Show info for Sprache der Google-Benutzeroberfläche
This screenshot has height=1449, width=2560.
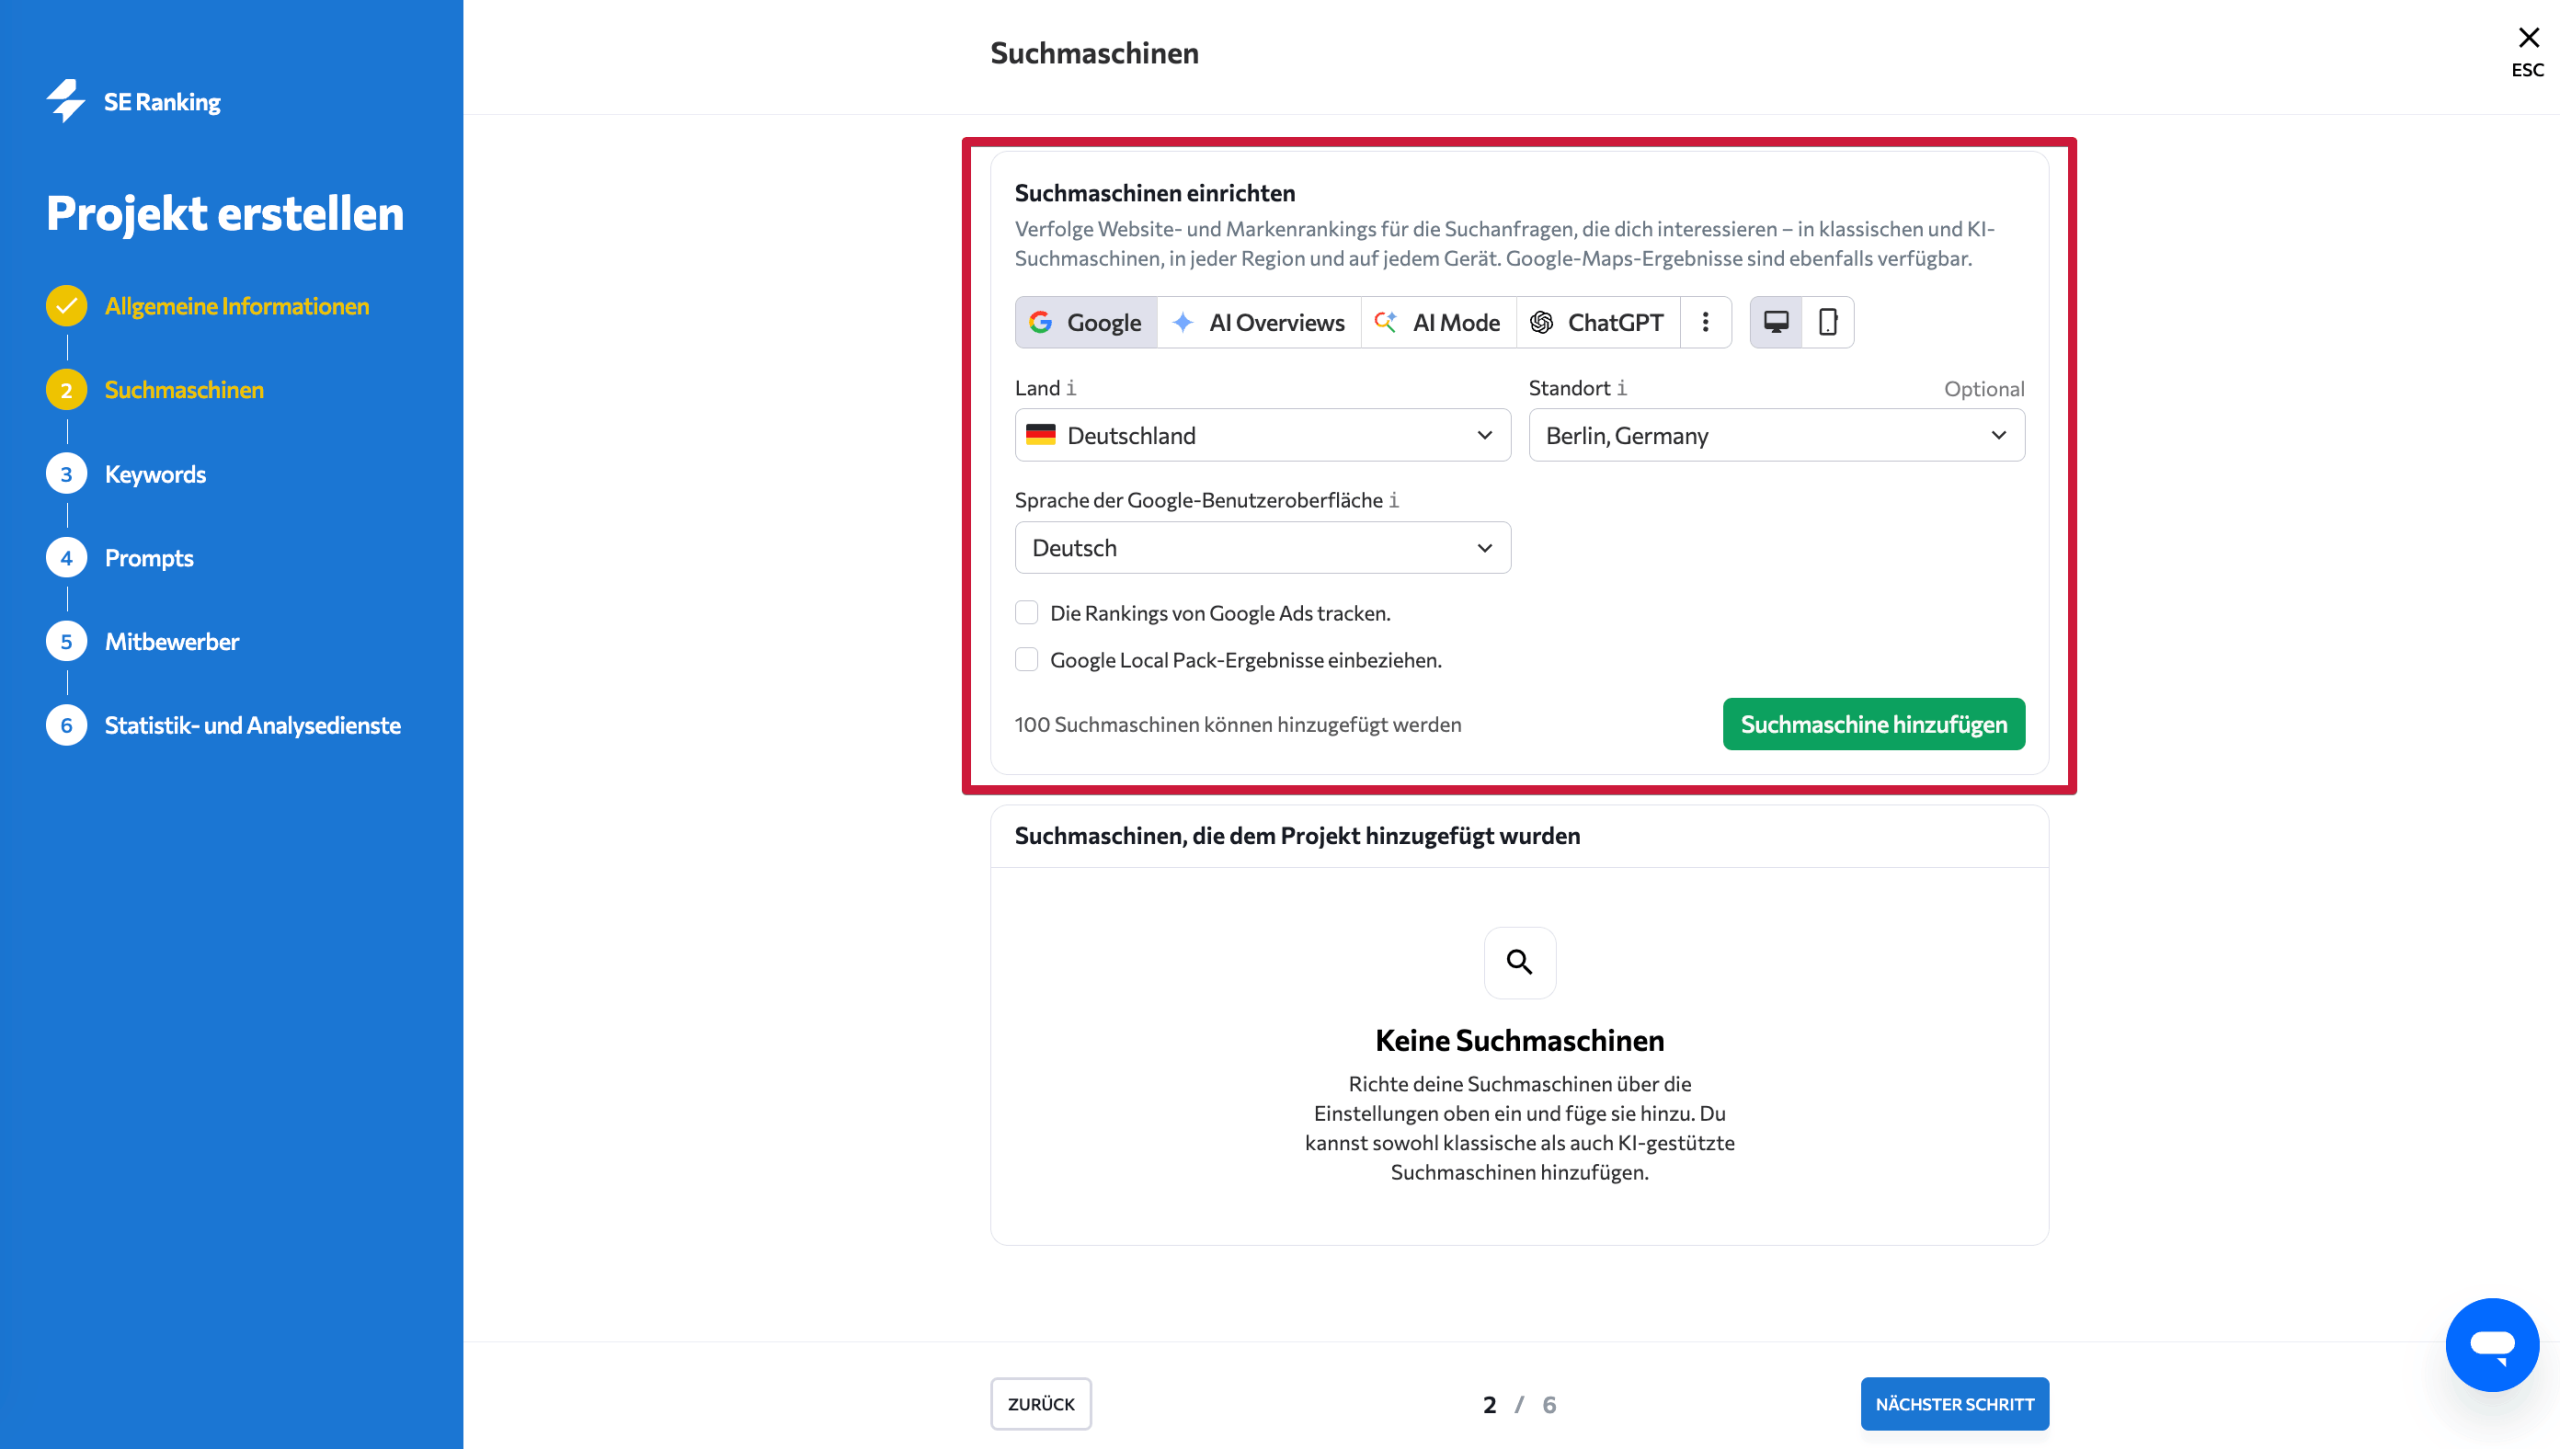pyautogui.click(x=1394, y=500)
